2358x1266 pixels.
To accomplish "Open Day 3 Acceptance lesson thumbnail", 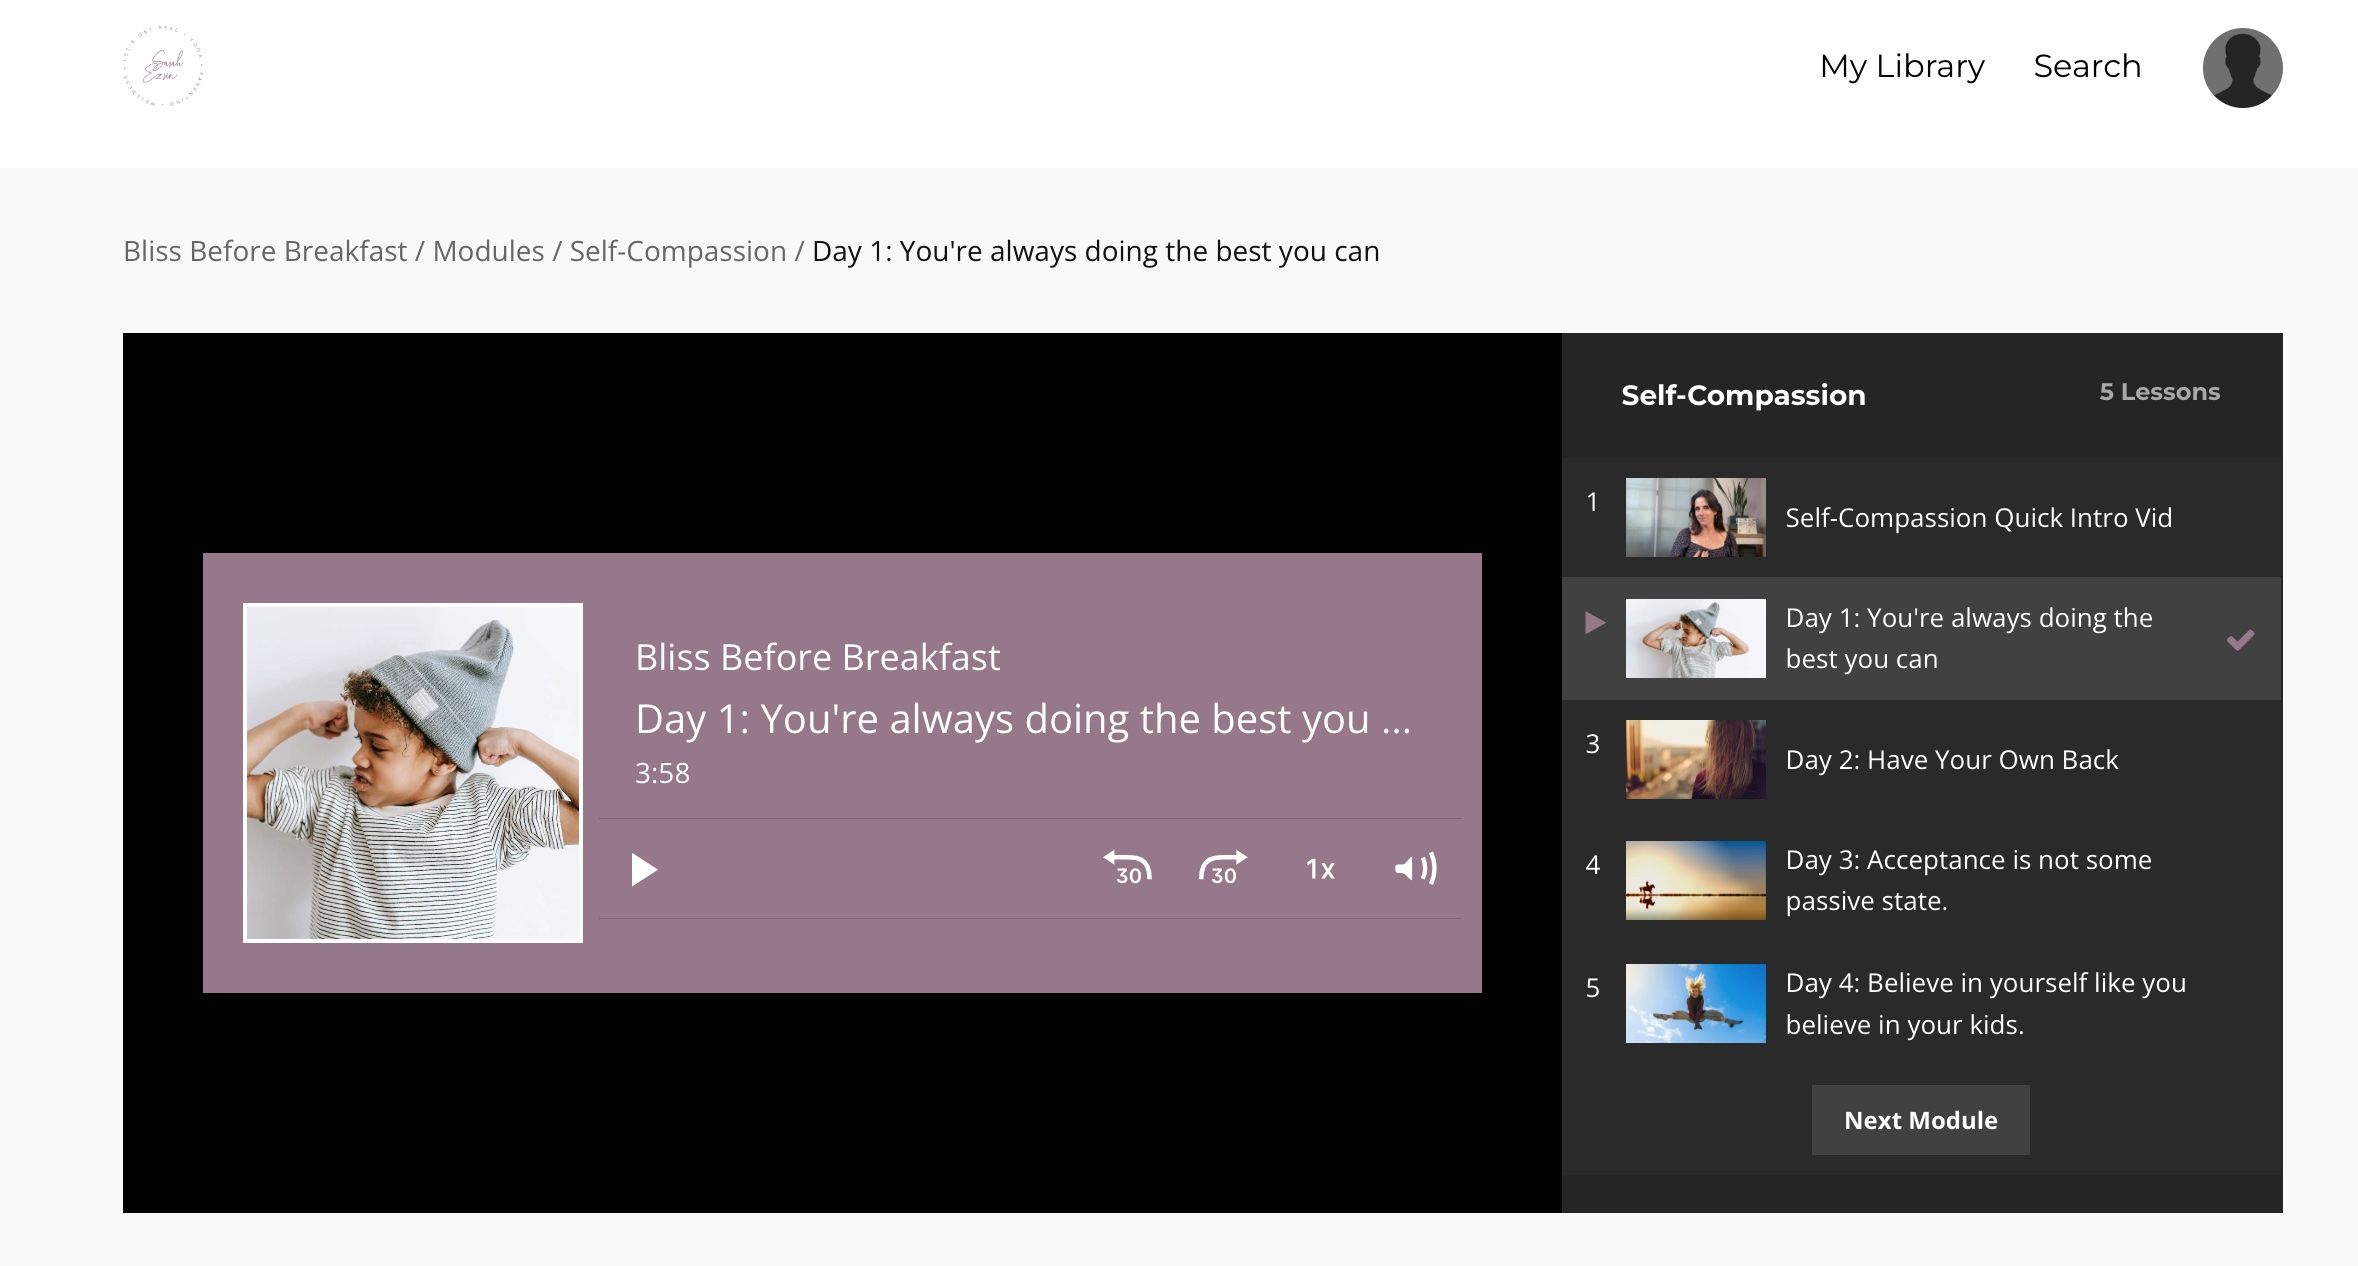I will point(1695,880).
